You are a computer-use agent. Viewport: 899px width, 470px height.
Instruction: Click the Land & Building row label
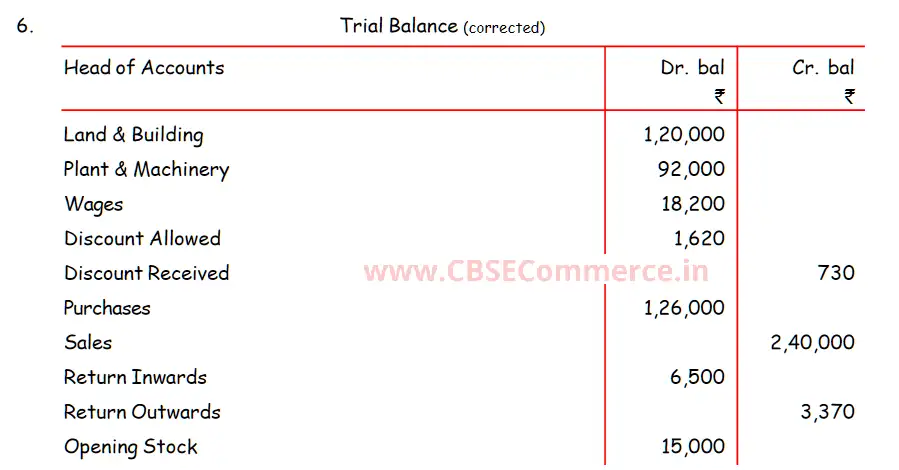tap(133, 135)
